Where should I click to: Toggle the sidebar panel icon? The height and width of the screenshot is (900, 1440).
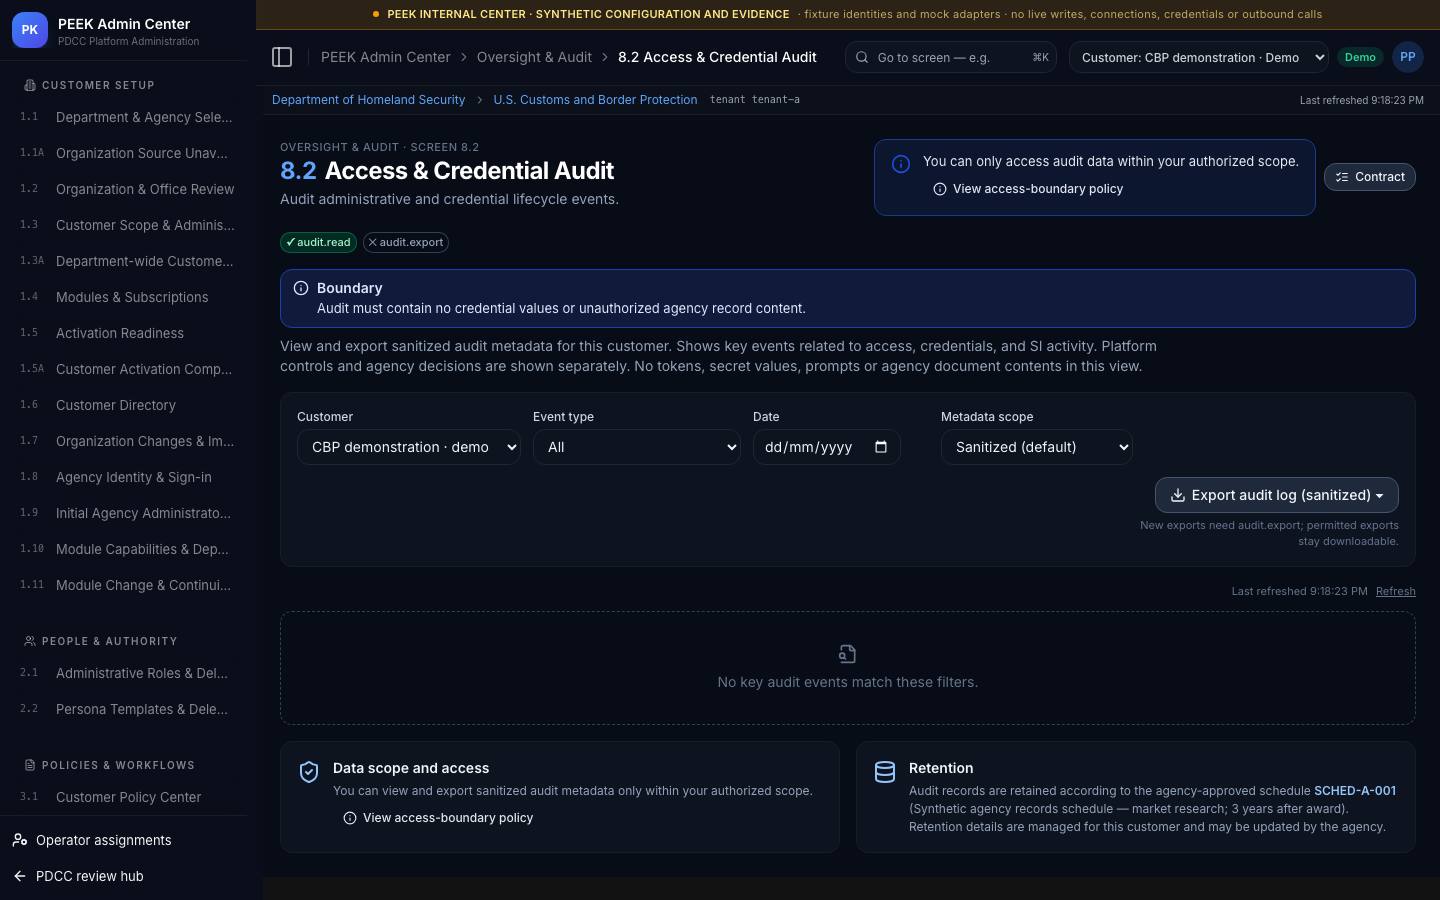[x=282, y=57]
